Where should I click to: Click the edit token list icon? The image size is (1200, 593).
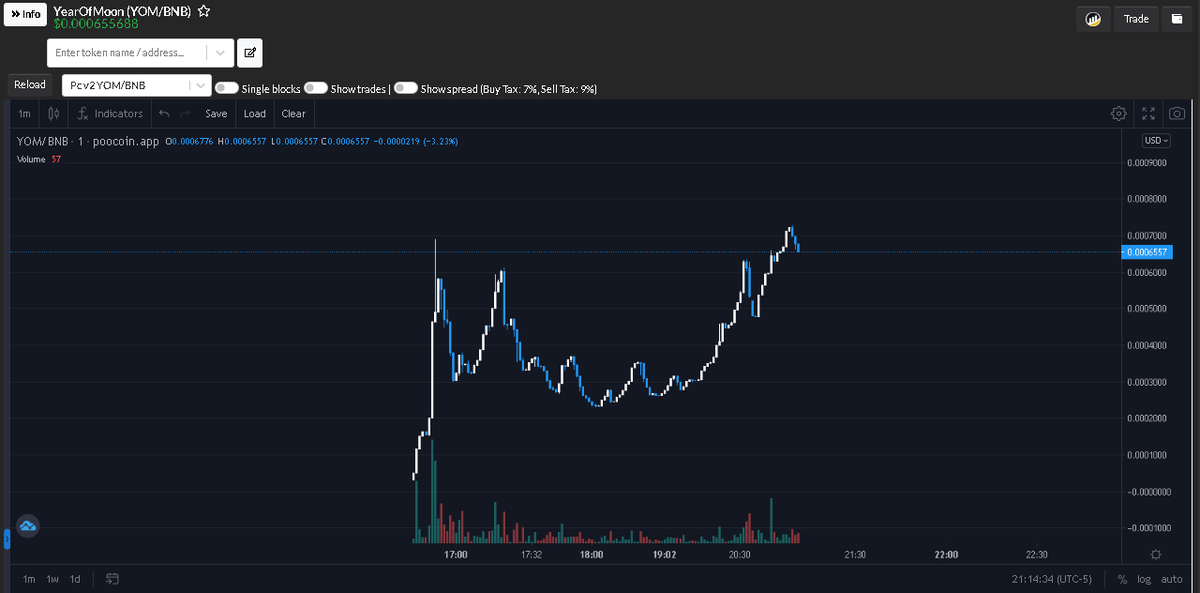250,52
